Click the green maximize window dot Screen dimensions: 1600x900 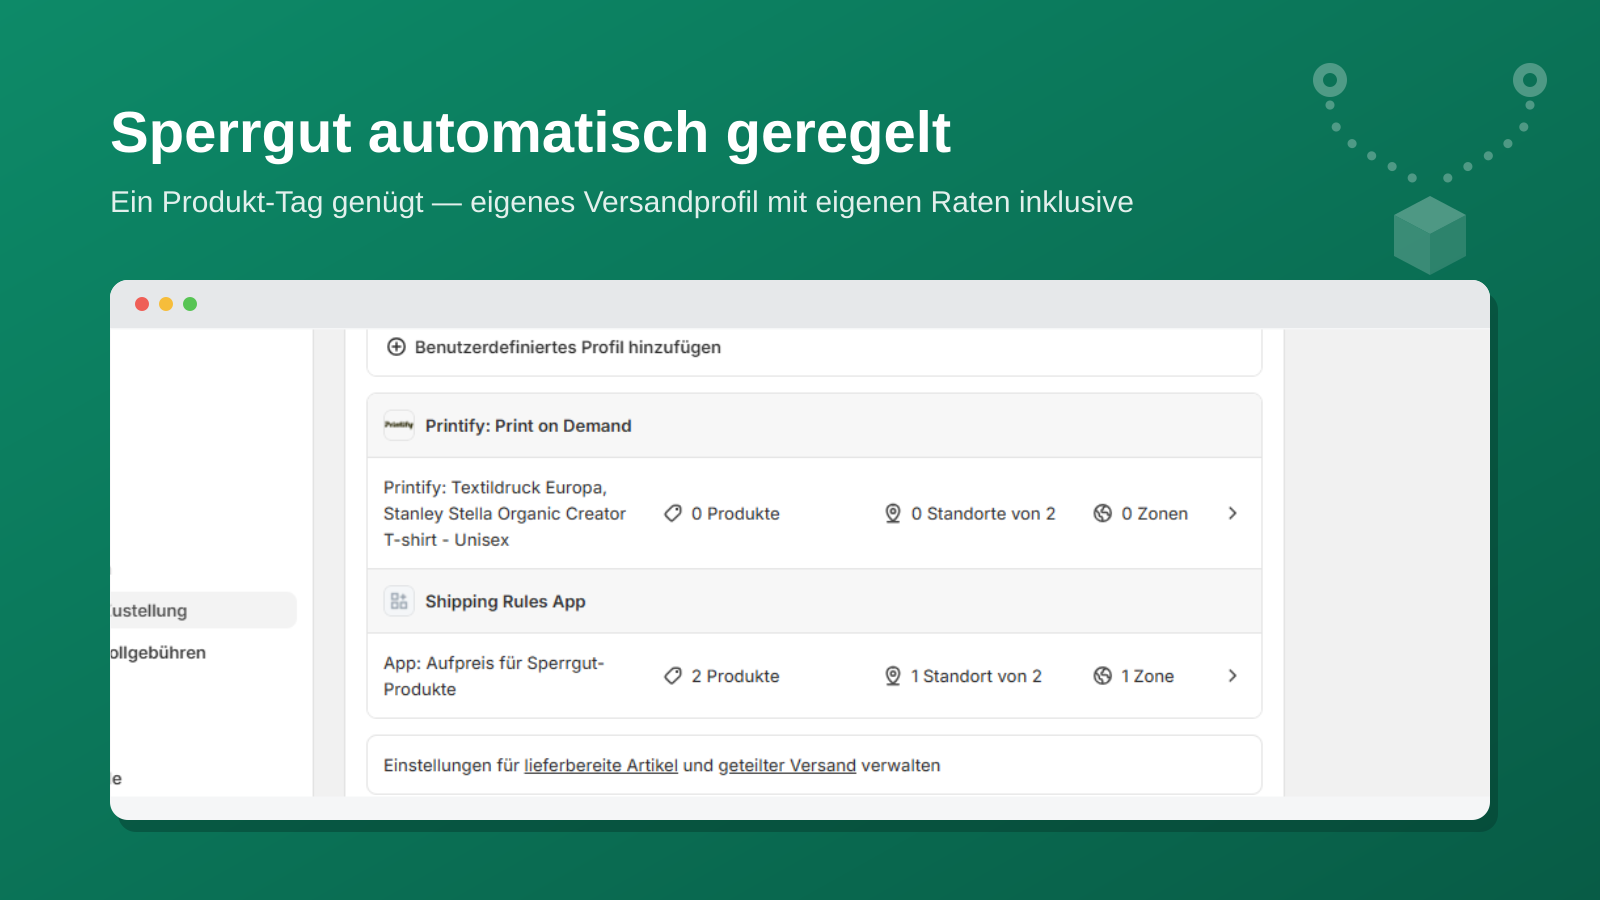click(190, 304)
